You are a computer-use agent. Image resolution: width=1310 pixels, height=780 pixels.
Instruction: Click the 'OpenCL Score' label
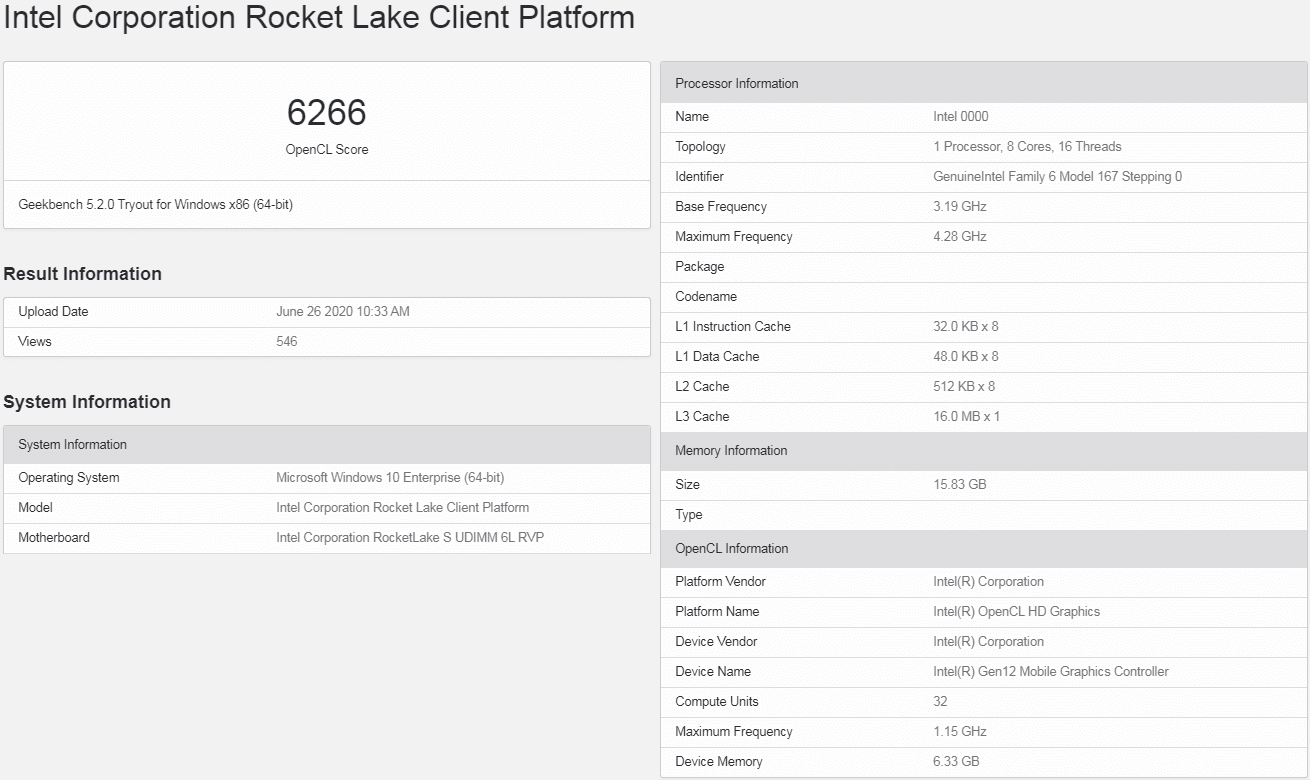(327, 150)
